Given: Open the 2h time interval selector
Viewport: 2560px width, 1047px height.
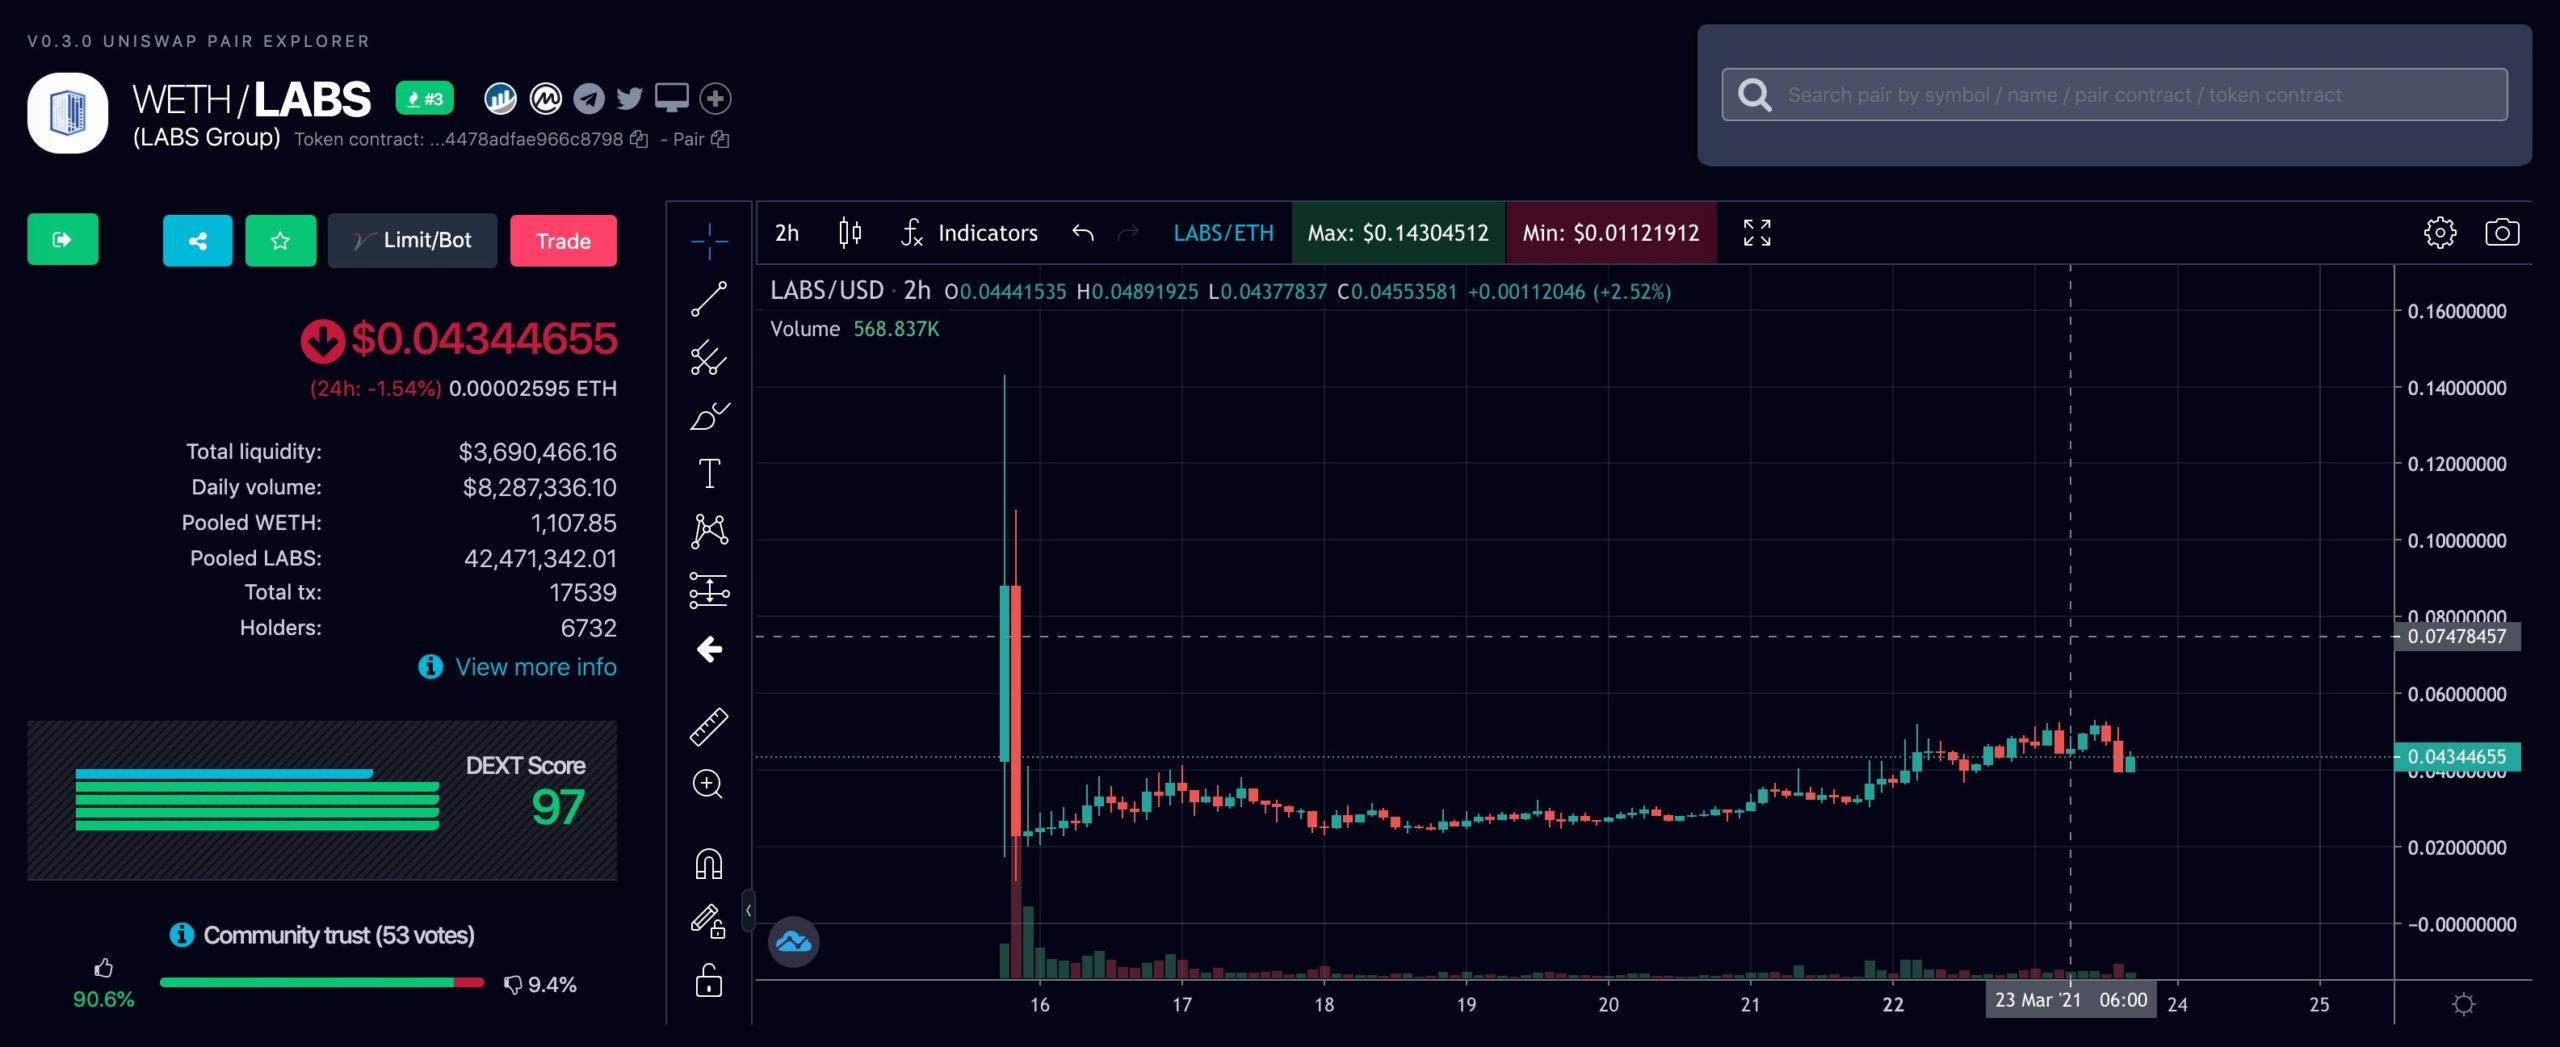Looking at the screenshot, I should pyautogui.click(x=787, y=233).
